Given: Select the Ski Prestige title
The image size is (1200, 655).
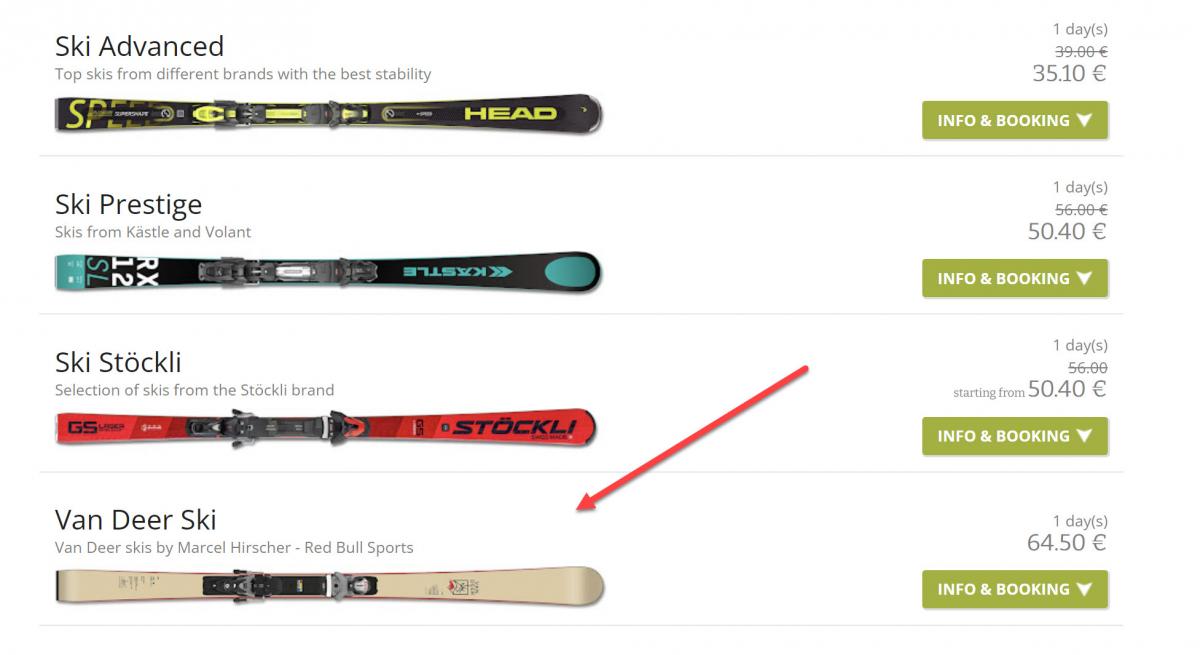Looking at the screenshot, I should click(128, 204).
